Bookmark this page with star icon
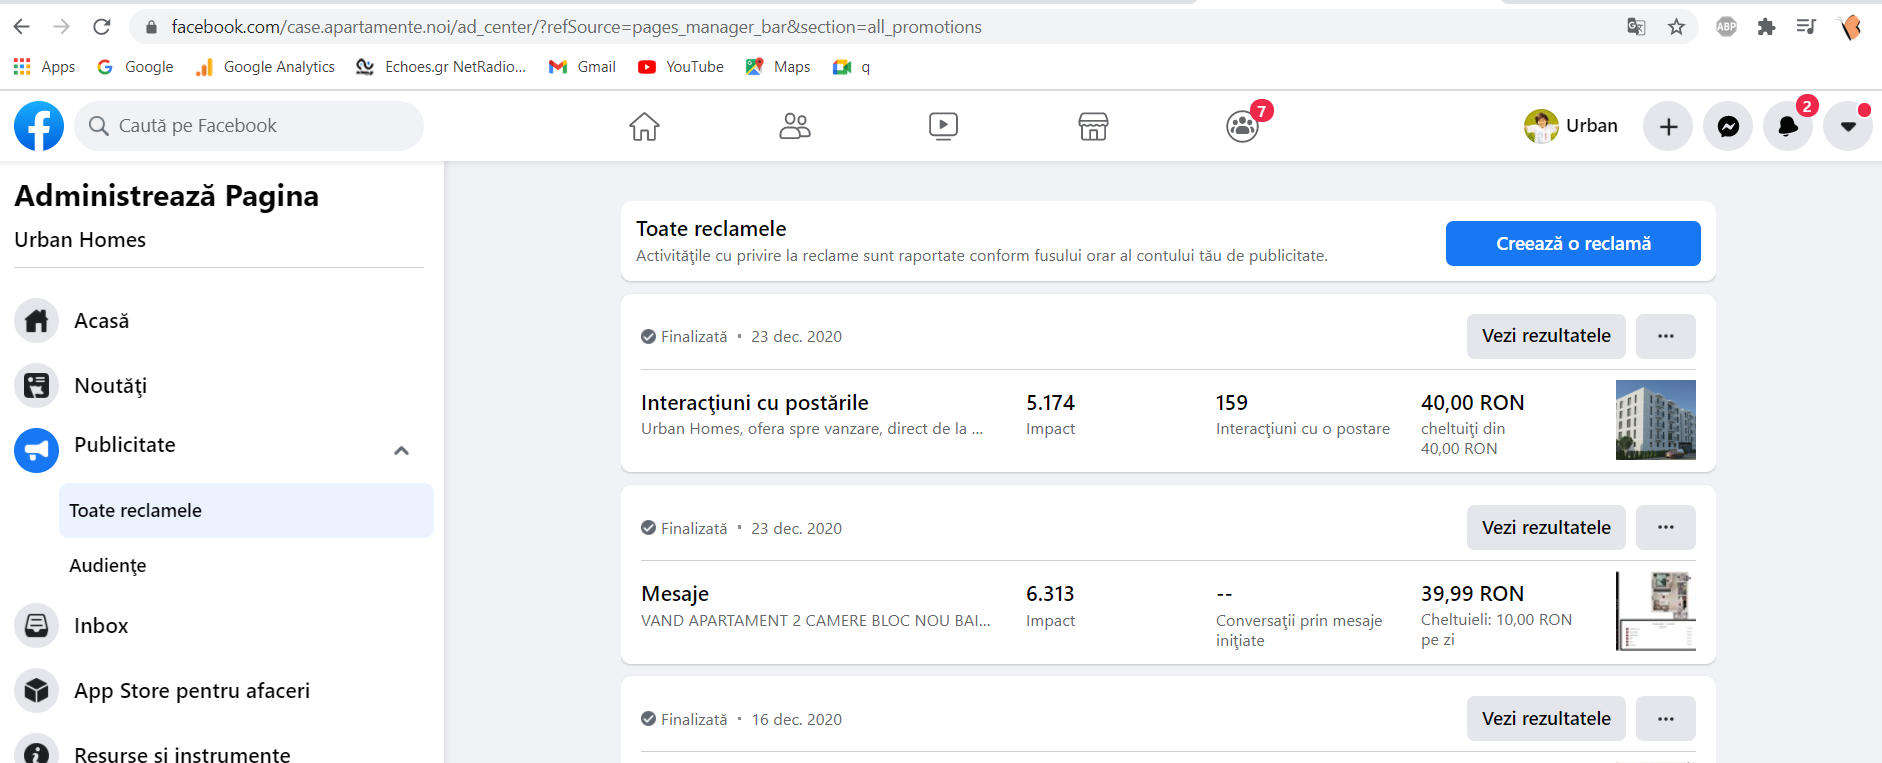Image resolution: width=1882 pixels, height=763 pixels. [1676, 27]
